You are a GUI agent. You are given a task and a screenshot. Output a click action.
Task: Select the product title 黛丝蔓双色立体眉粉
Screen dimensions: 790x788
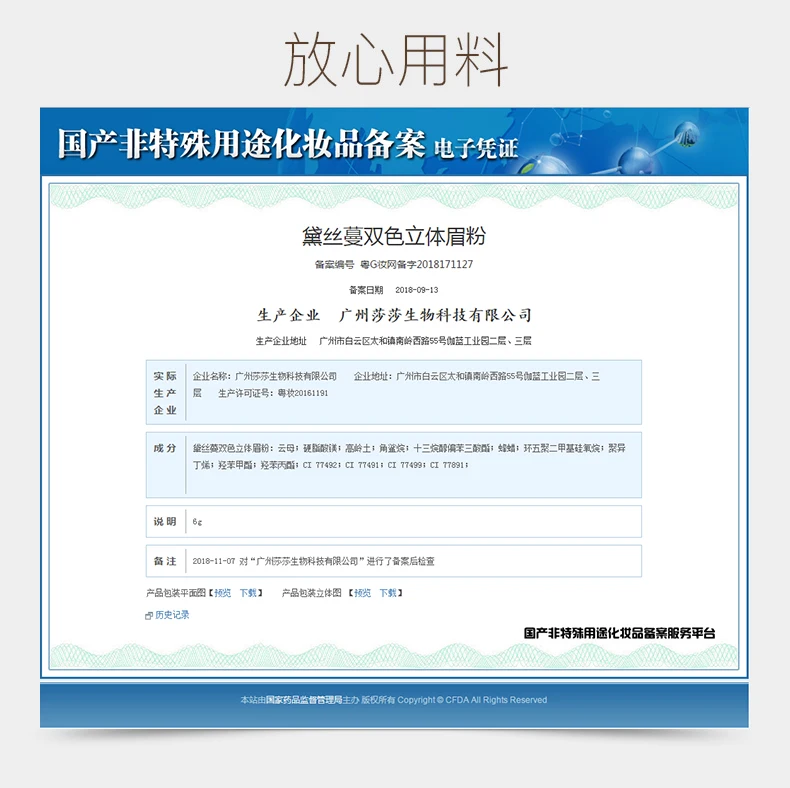[394, 237]
